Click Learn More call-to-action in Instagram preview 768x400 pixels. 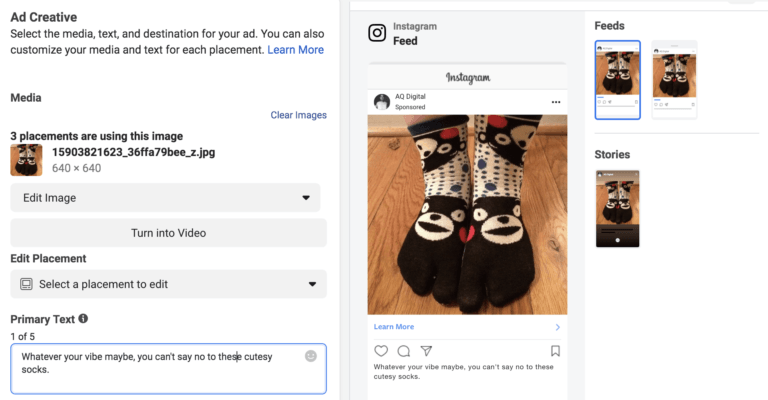(394, 327)
